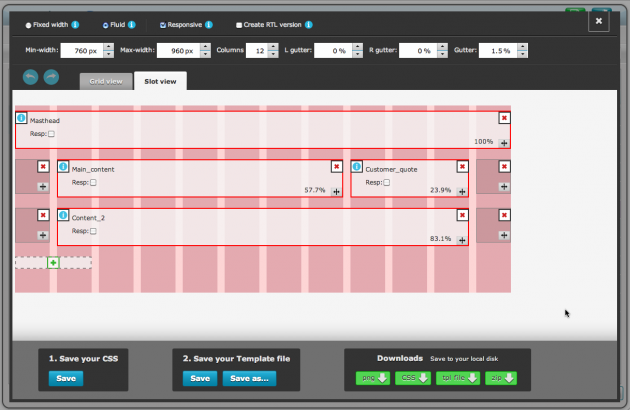This screenshot has height=410, width=630.
Task: Tick the Resp checkbox in Main_content
Action: click(x=93, y=182)
